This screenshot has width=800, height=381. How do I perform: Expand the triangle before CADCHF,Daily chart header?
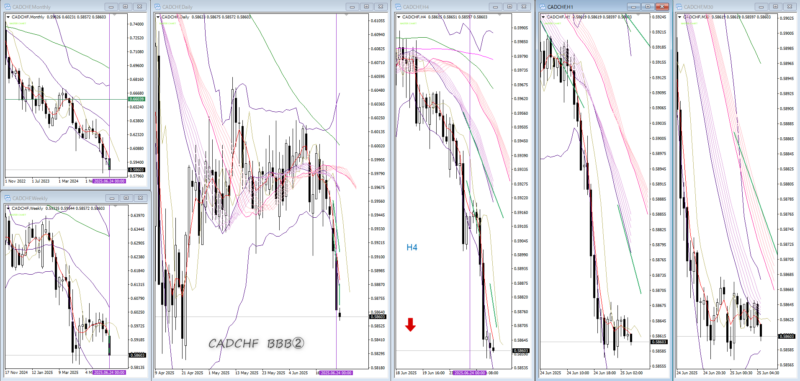pos(158,17)
